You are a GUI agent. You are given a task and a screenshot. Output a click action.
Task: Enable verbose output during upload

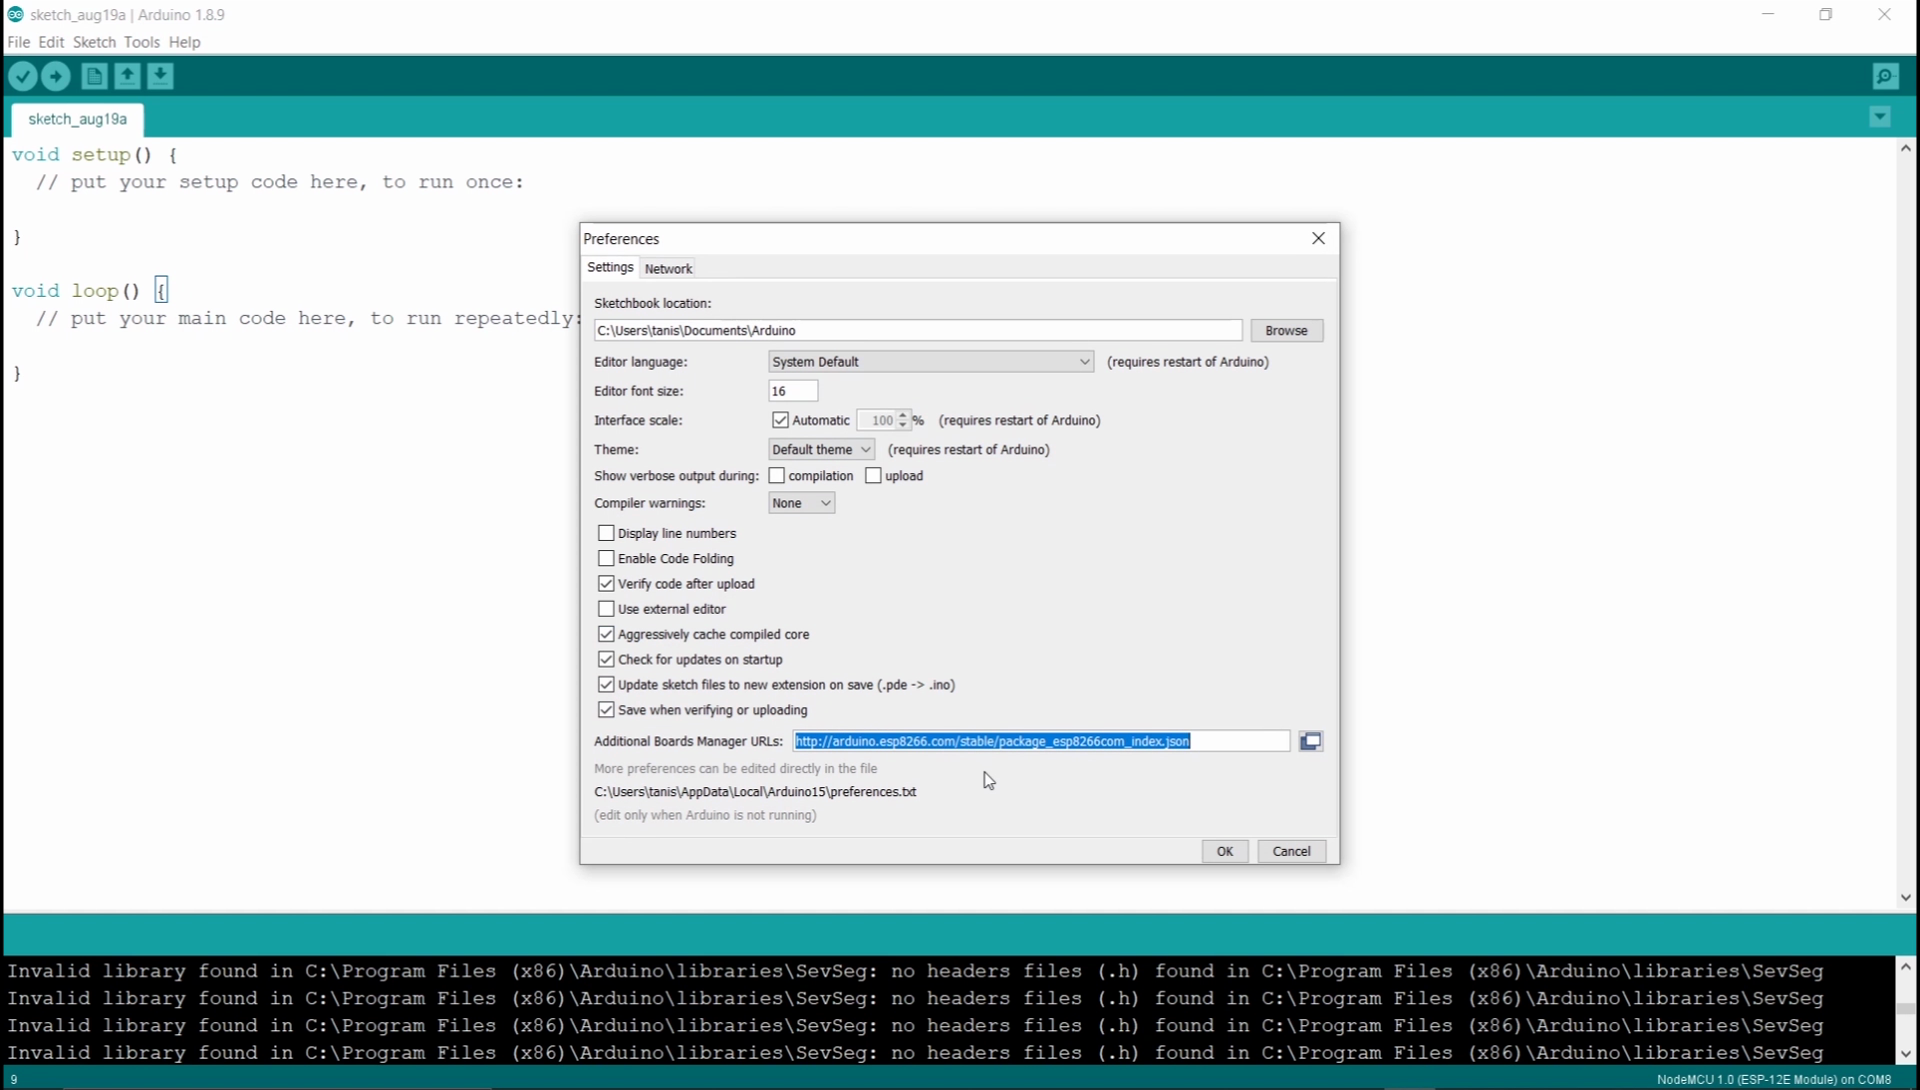[x=873, y=476]
